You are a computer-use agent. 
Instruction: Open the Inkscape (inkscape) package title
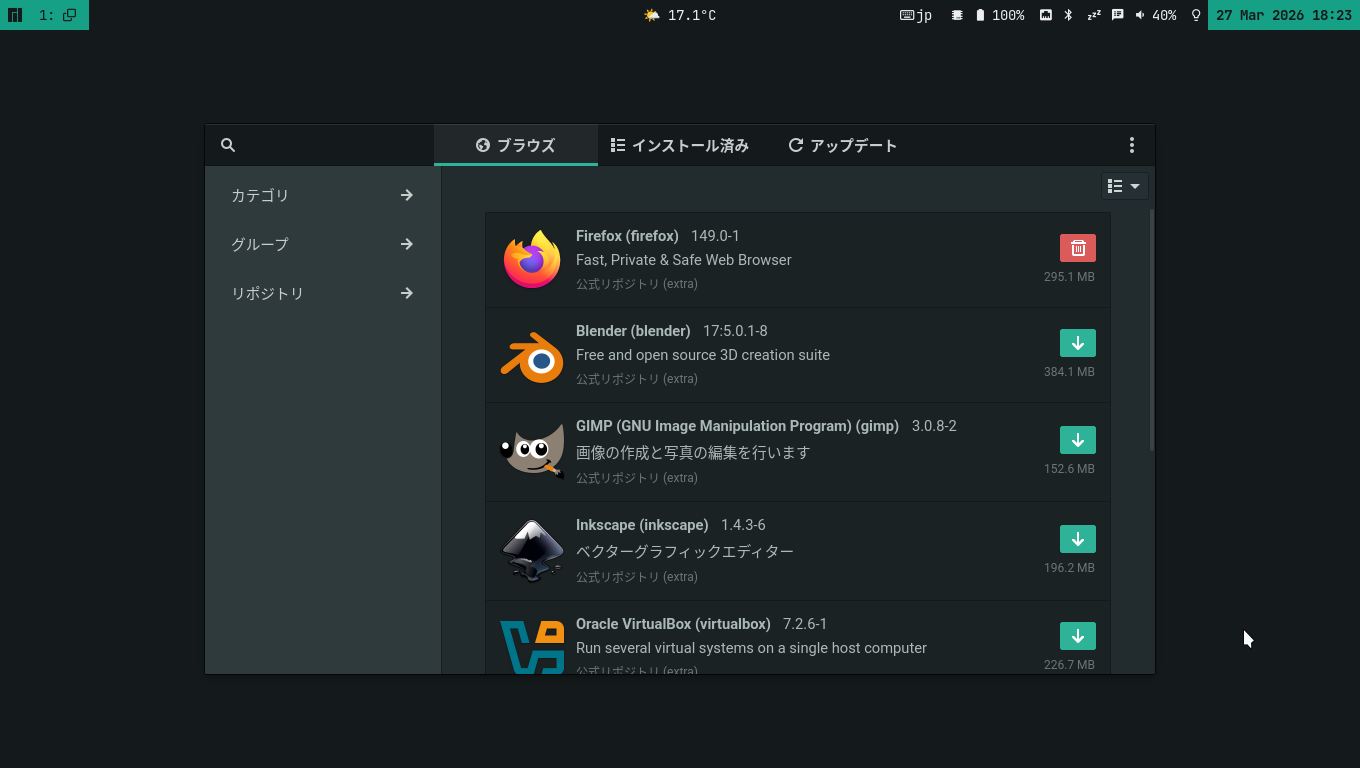click(642, 525)
